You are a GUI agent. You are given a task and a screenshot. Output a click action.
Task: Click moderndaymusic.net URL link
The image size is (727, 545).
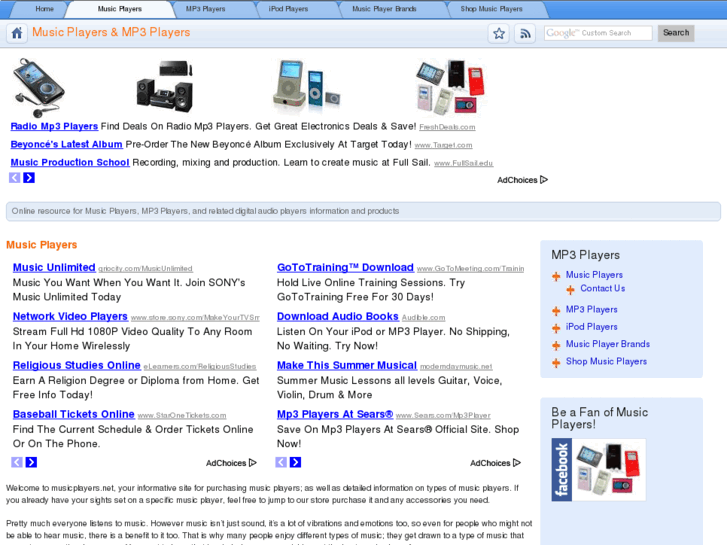click(456, 366)
